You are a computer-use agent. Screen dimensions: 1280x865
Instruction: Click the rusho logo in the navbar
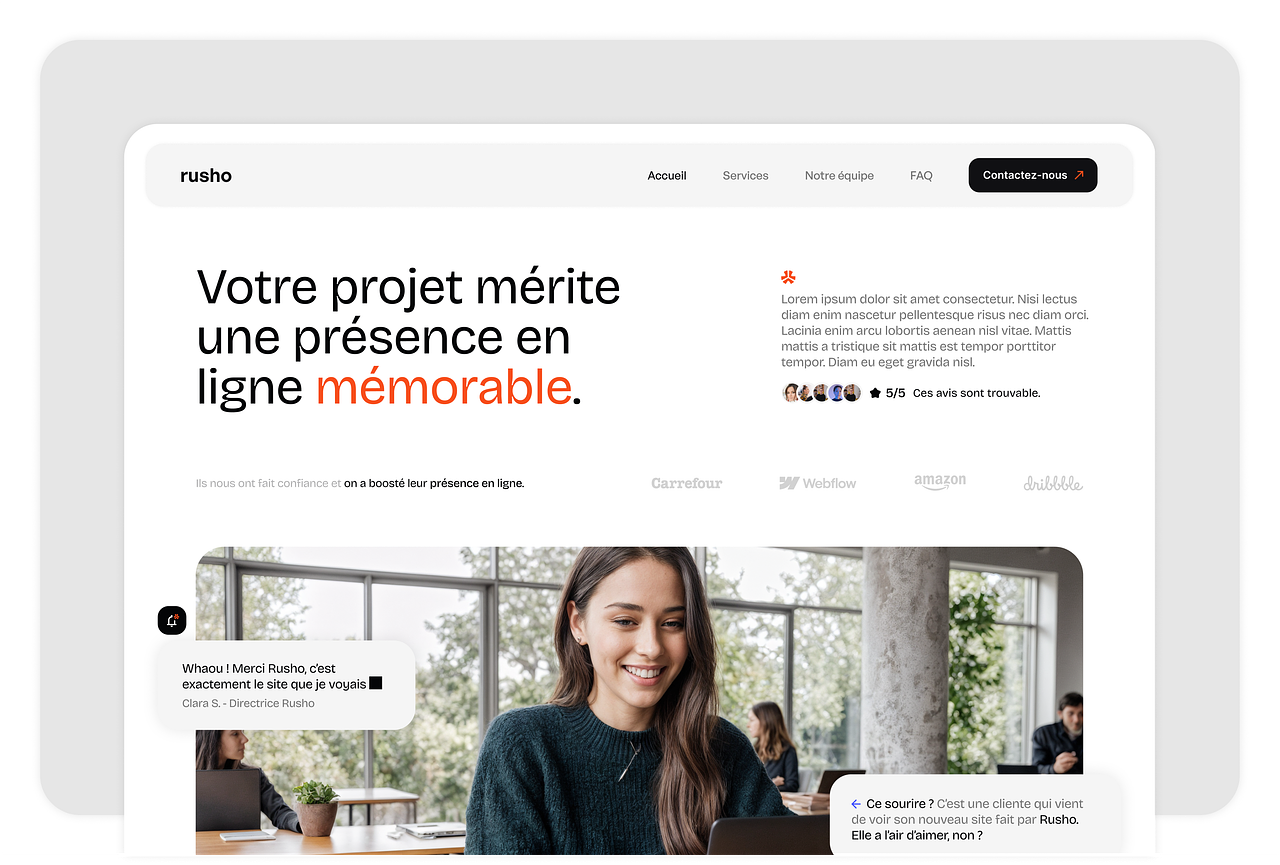[x=206, y=175]
